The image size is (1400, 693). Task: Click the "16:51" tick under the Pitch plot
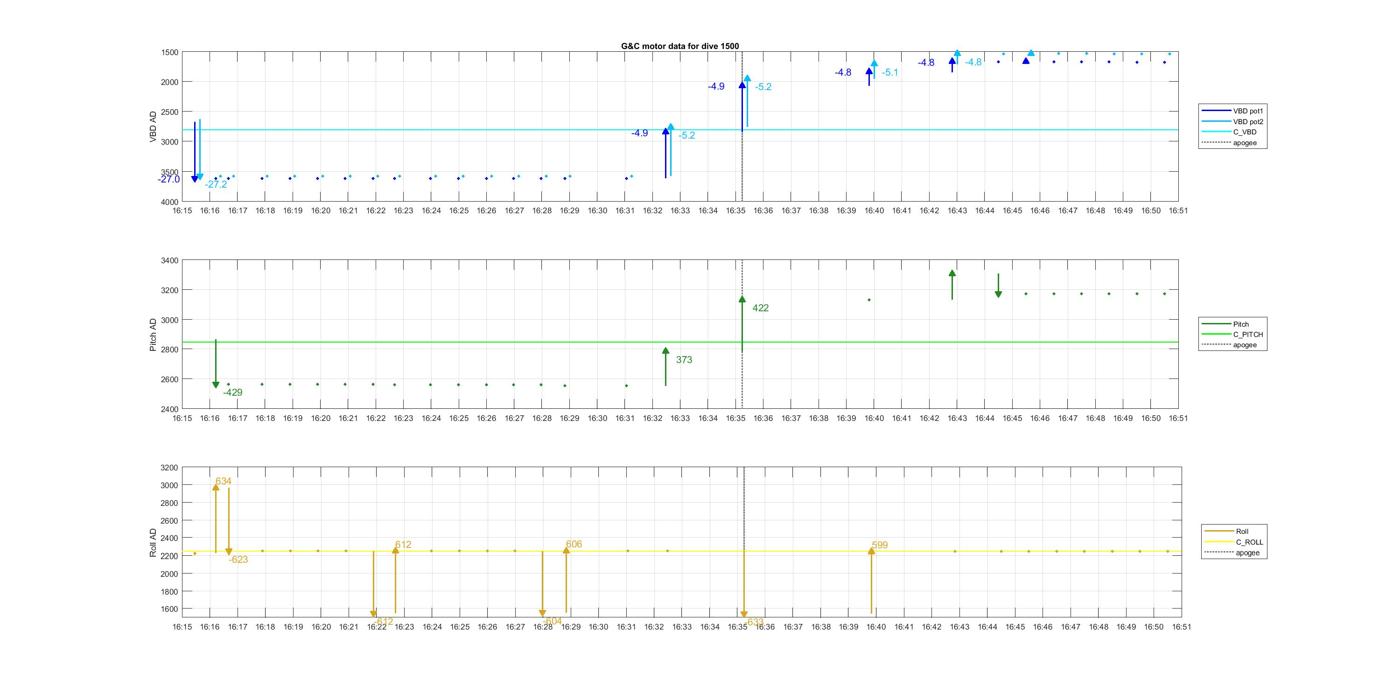click(1178, 418)
